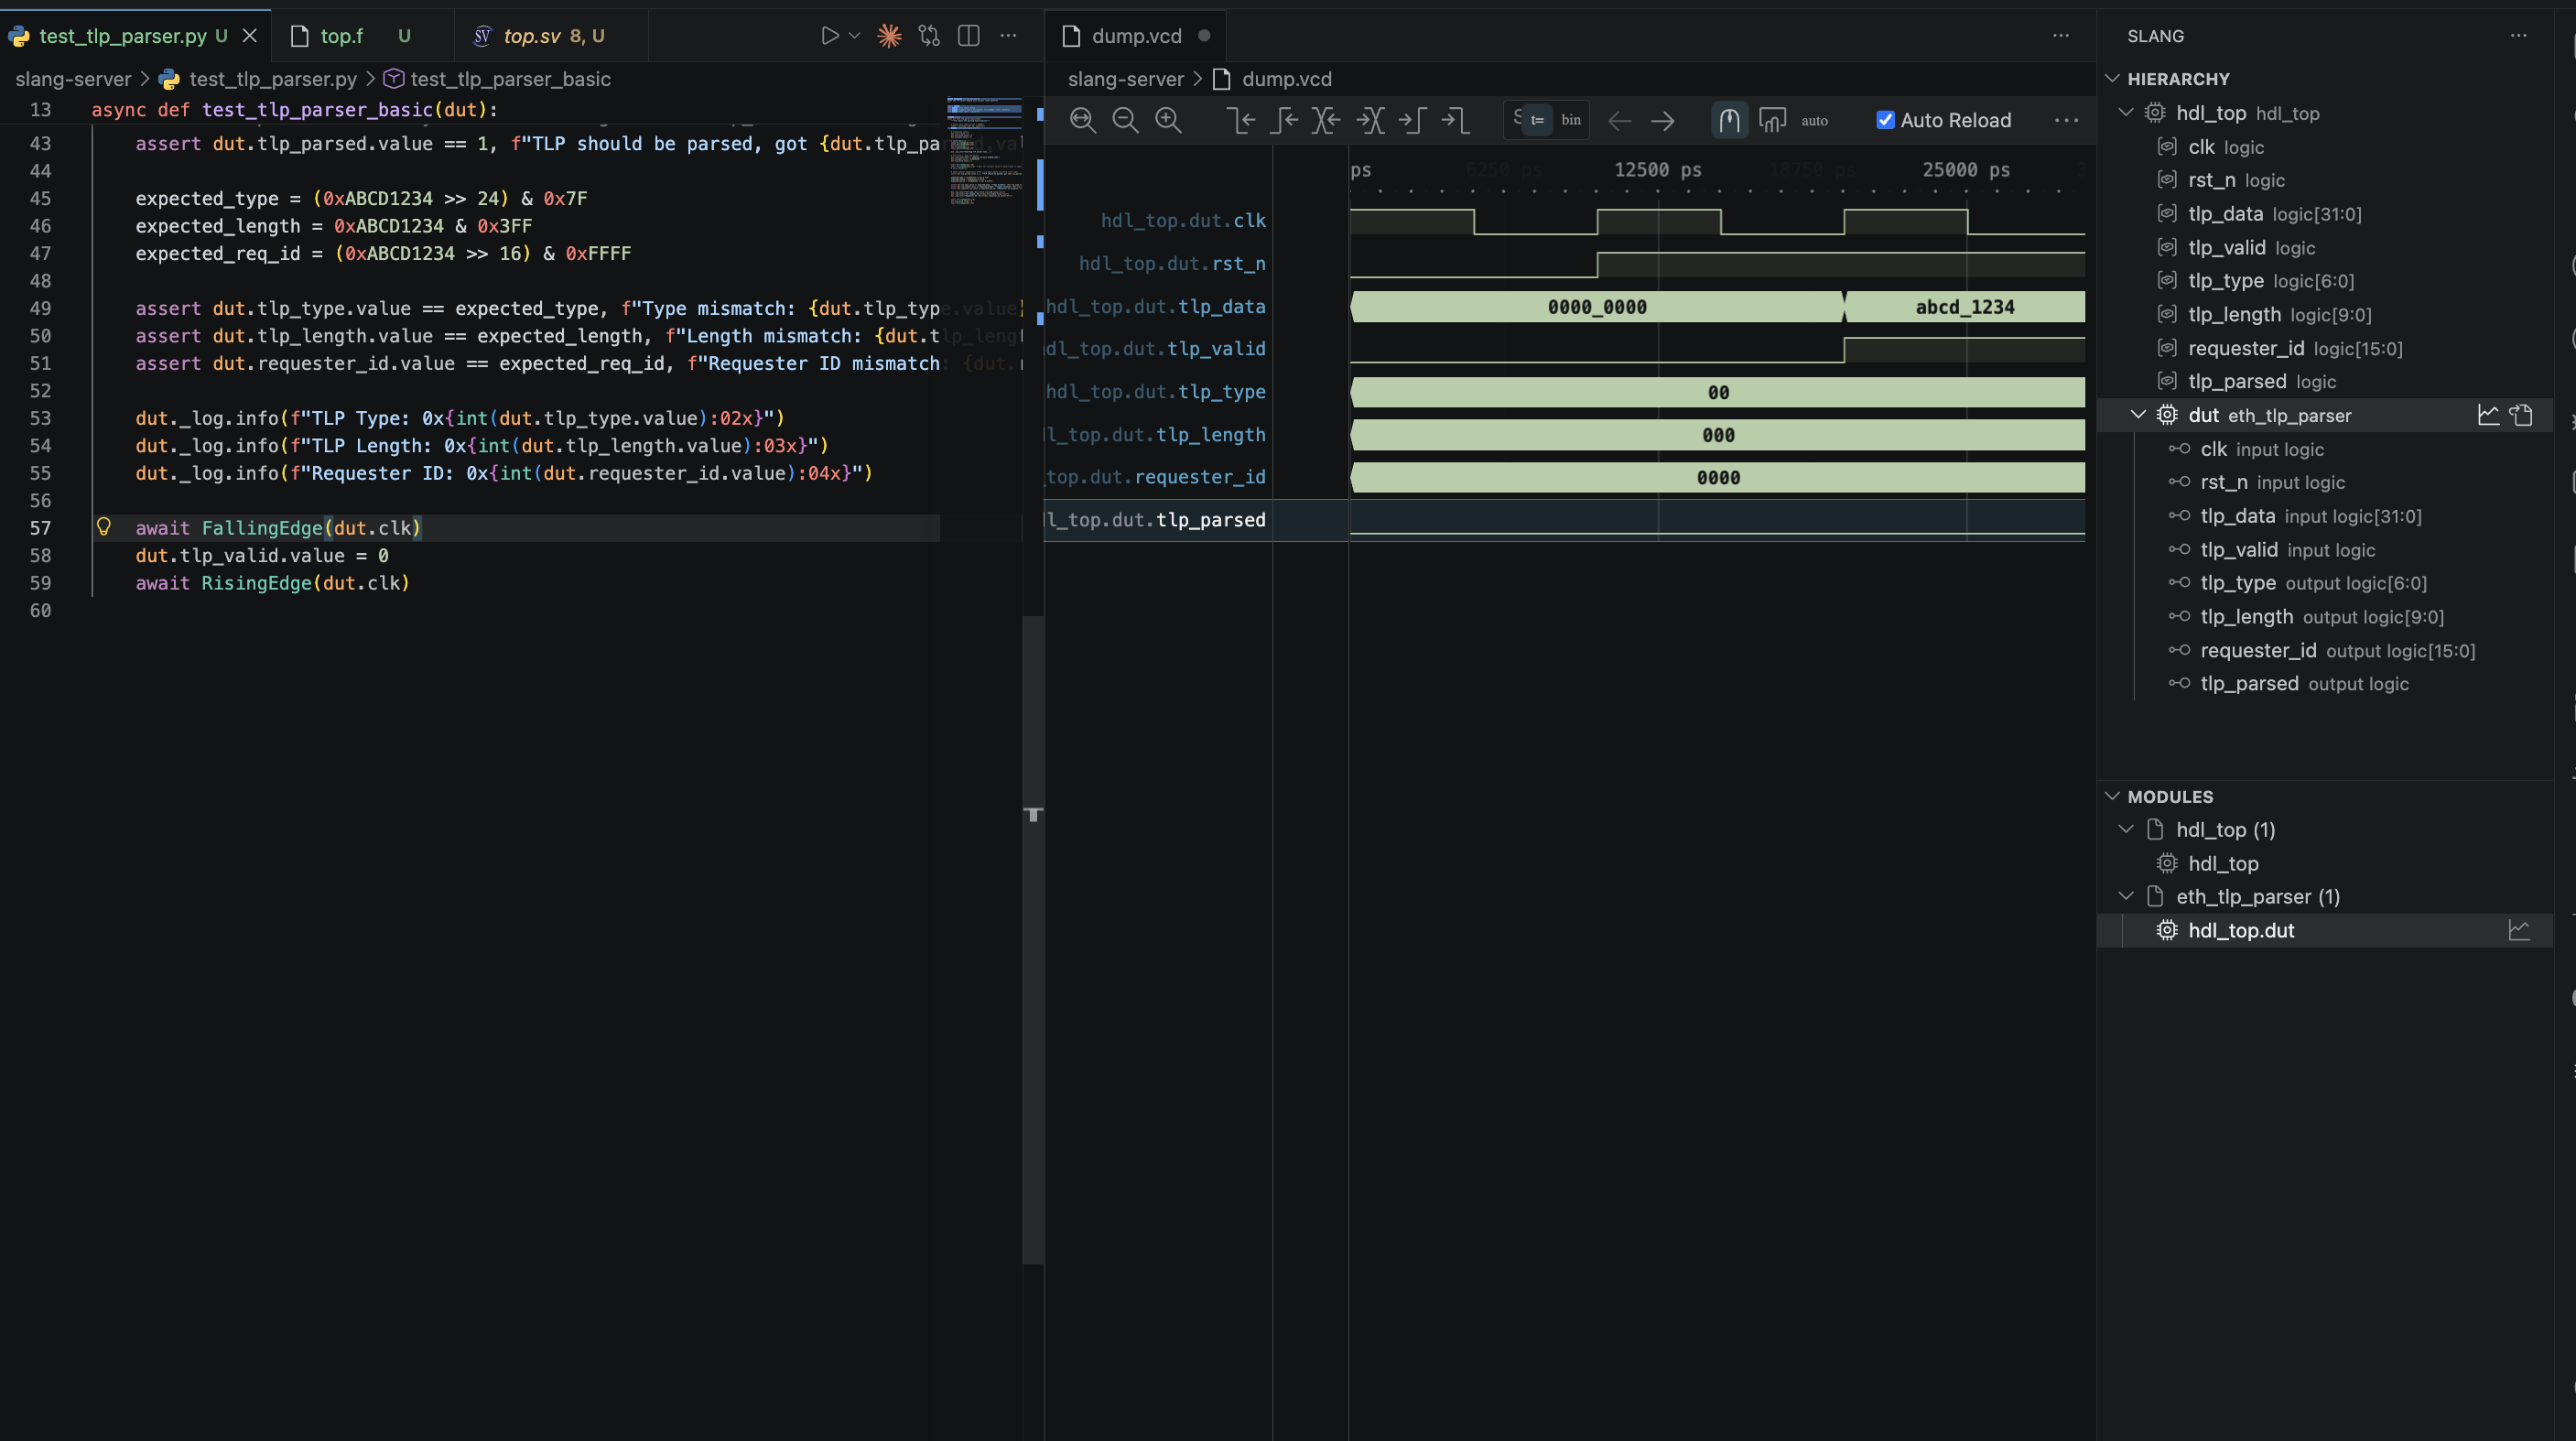Click the second icon on dut eth_tlp_parser row
2576x1441 pixels.
tap(2521, 415)
